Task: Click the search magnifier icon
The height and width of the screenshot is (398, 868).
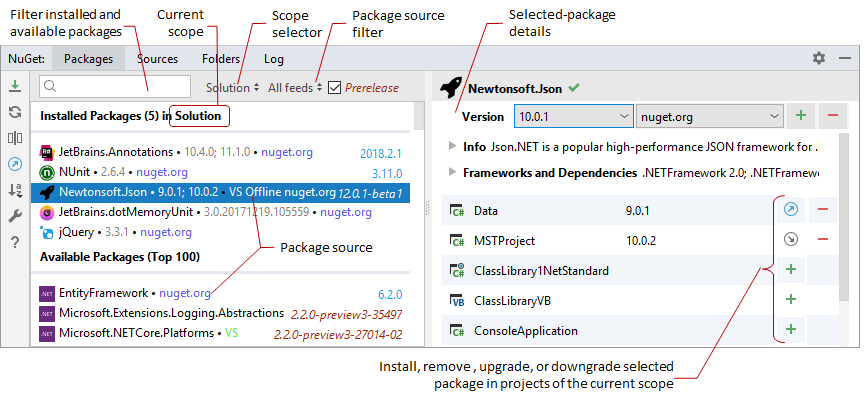Action: (50, 86)
